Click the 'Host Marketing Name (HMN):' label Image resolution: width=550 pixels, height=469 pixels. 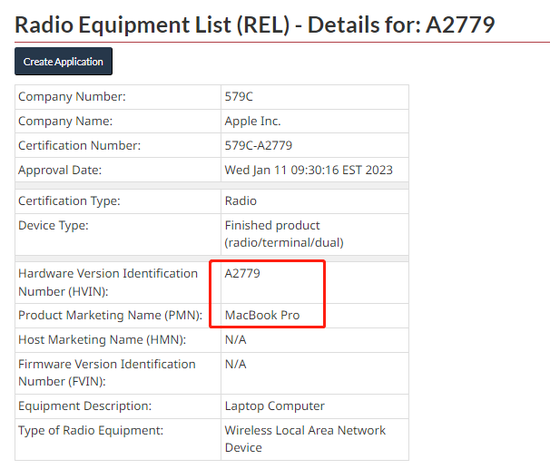point(102,340)
